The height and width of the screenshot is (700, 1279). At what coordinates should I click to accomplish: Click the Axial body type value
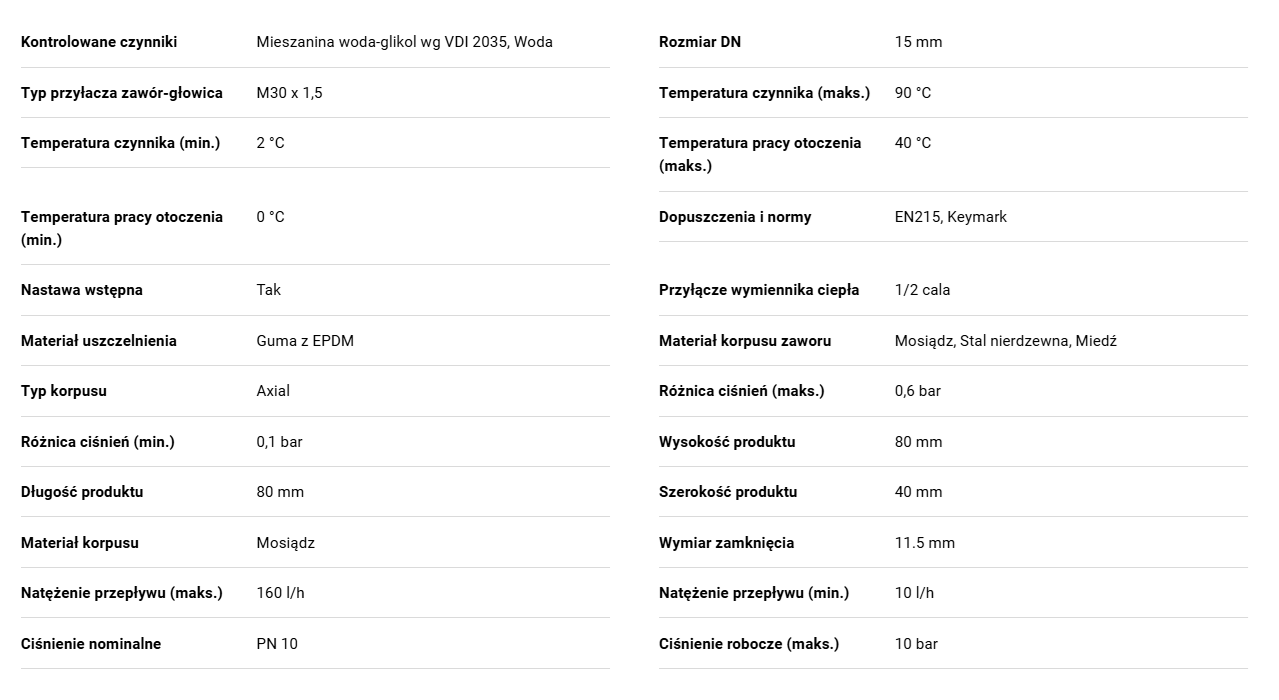pos(273,391)
